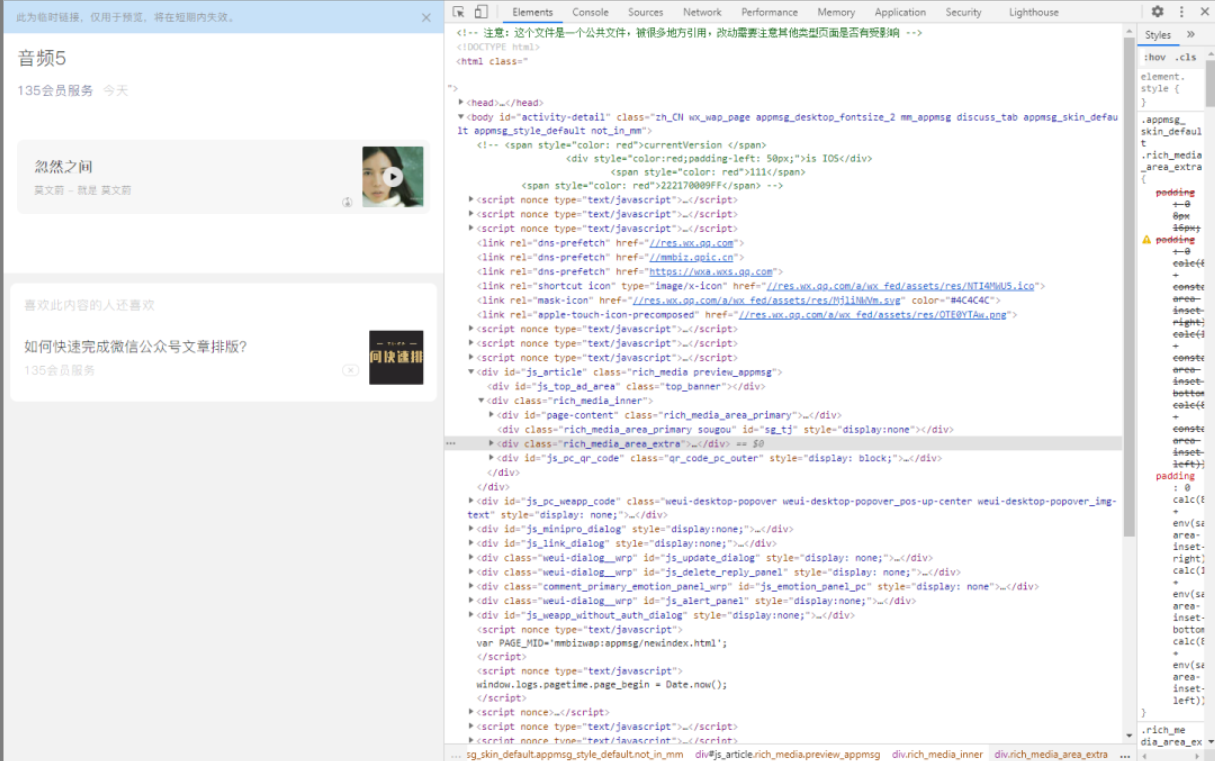Open the DevTools three-dot customize menu

click(x=1181, y=12)
